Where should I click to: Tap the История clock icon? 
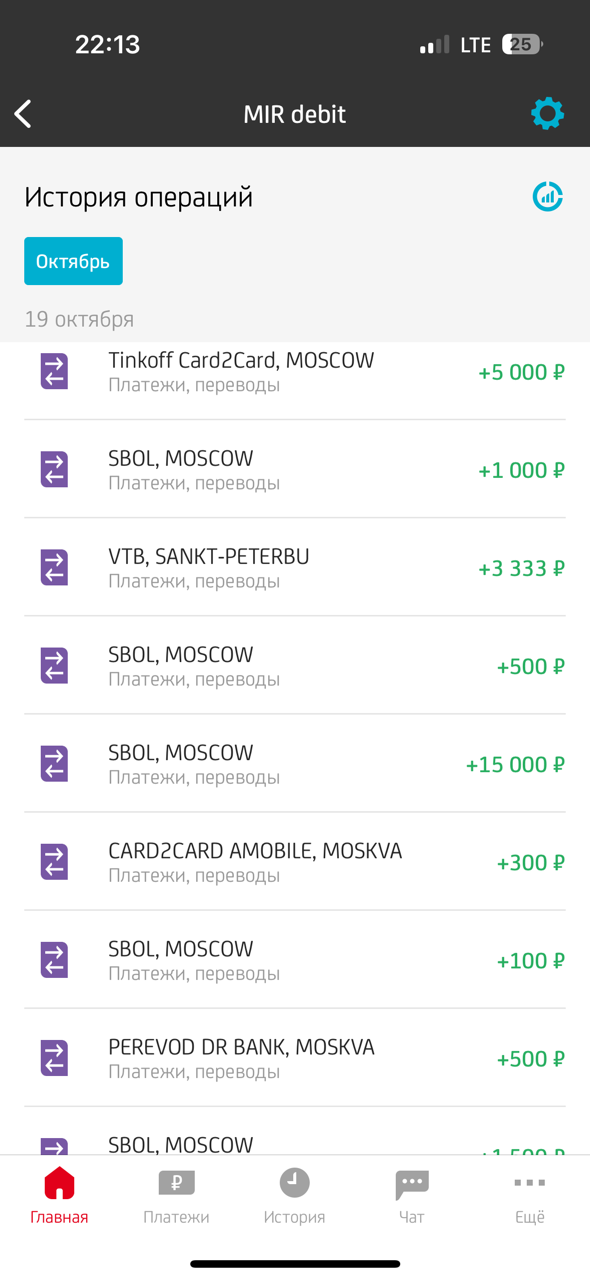(x=294, y=1182)
